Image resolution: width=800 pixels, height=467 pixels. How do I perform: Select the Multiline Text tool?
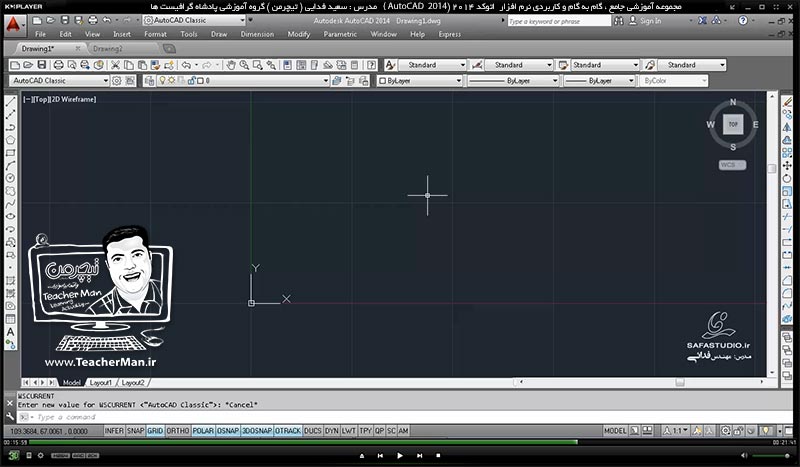(10, 332)
